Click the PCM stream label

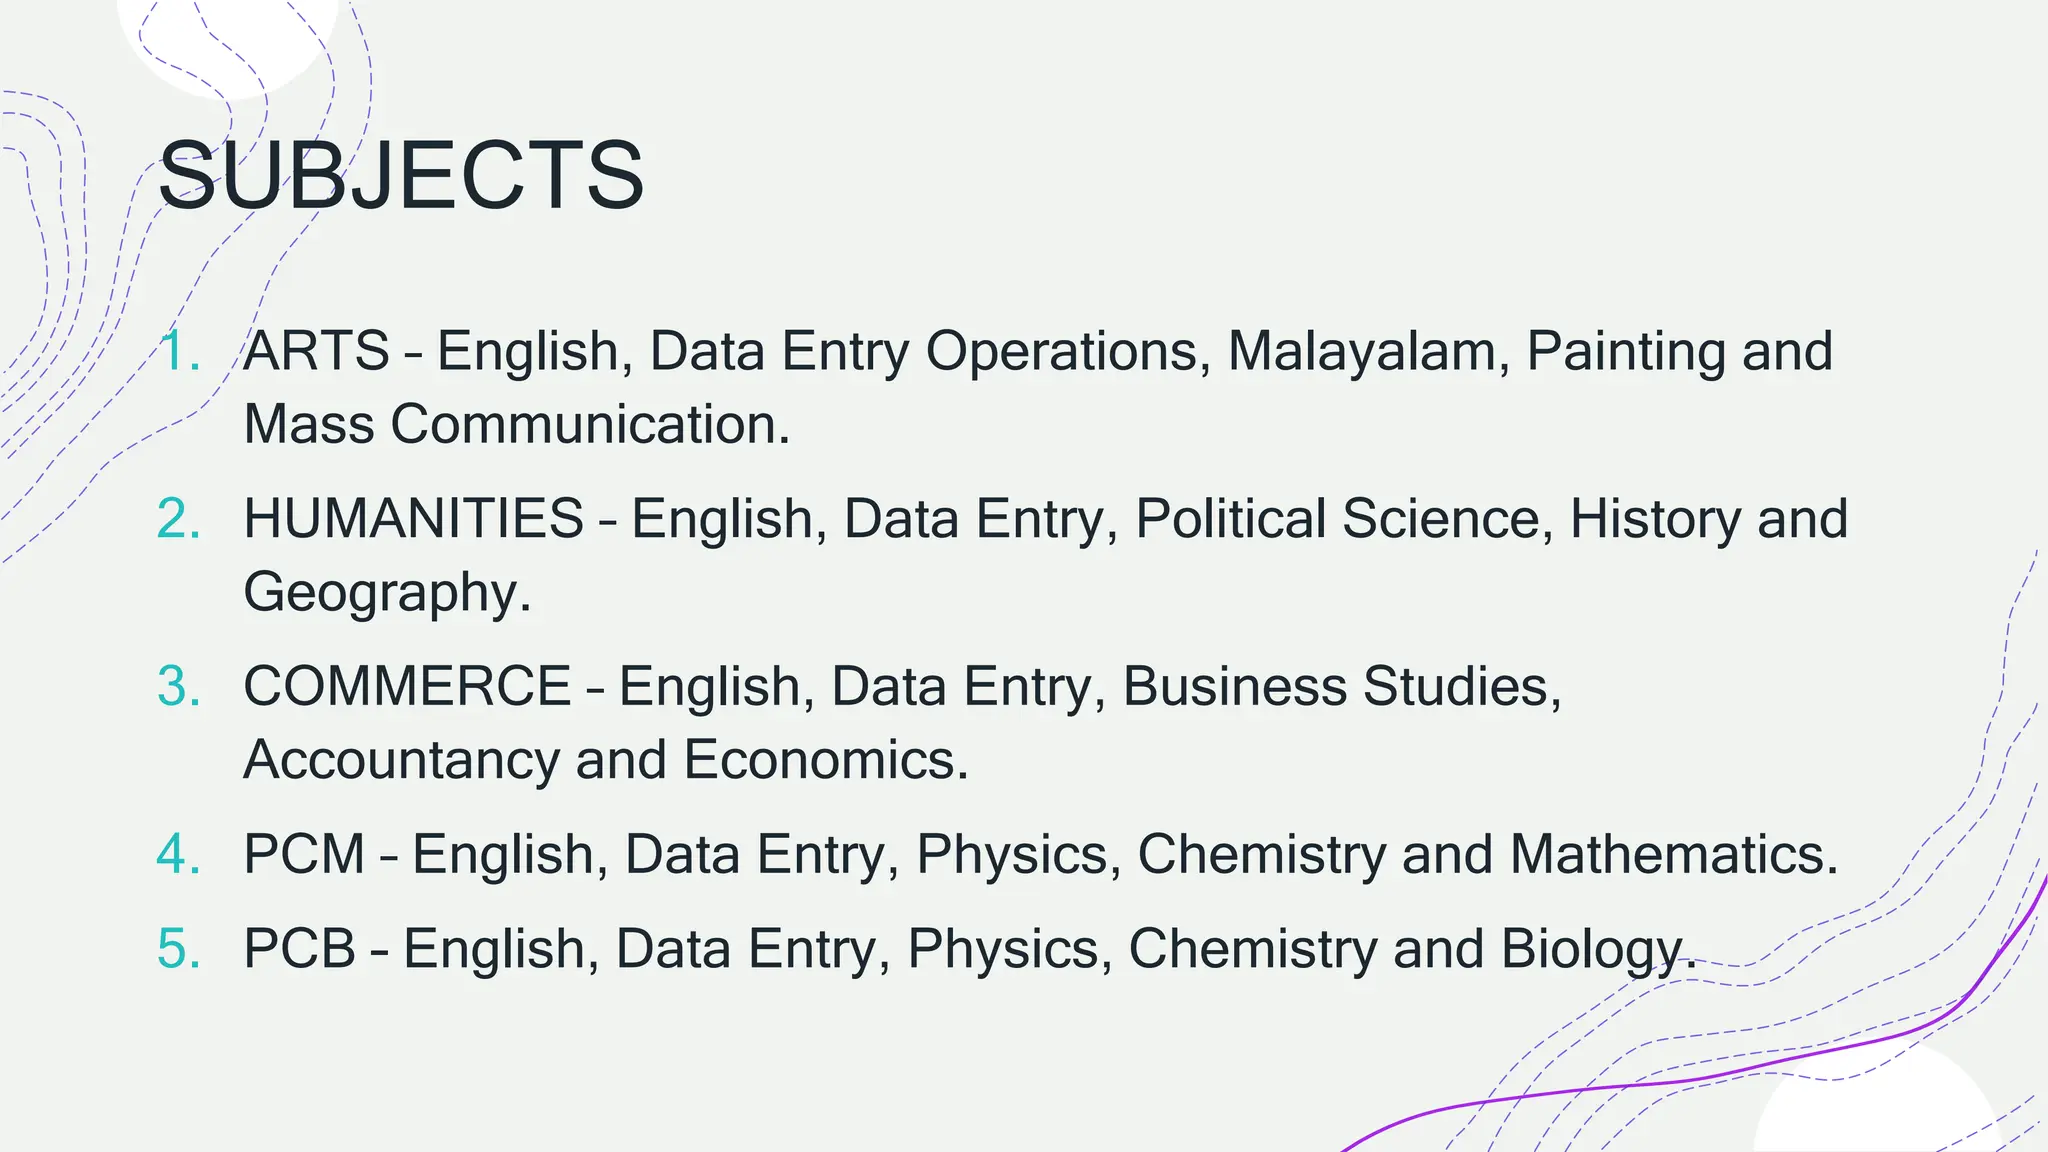(x=304, y=856)
